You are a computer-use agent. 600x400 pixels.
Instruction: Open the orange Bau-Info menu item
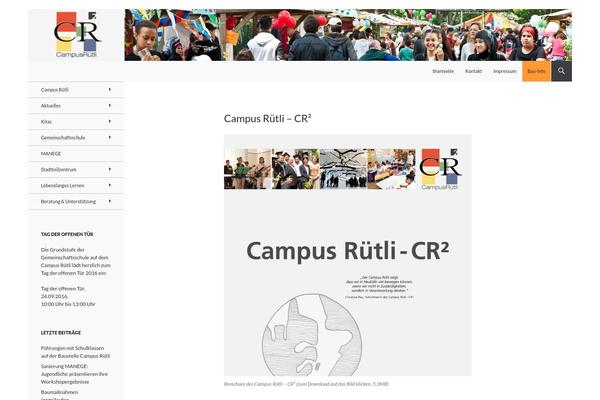tap(536, 71)
